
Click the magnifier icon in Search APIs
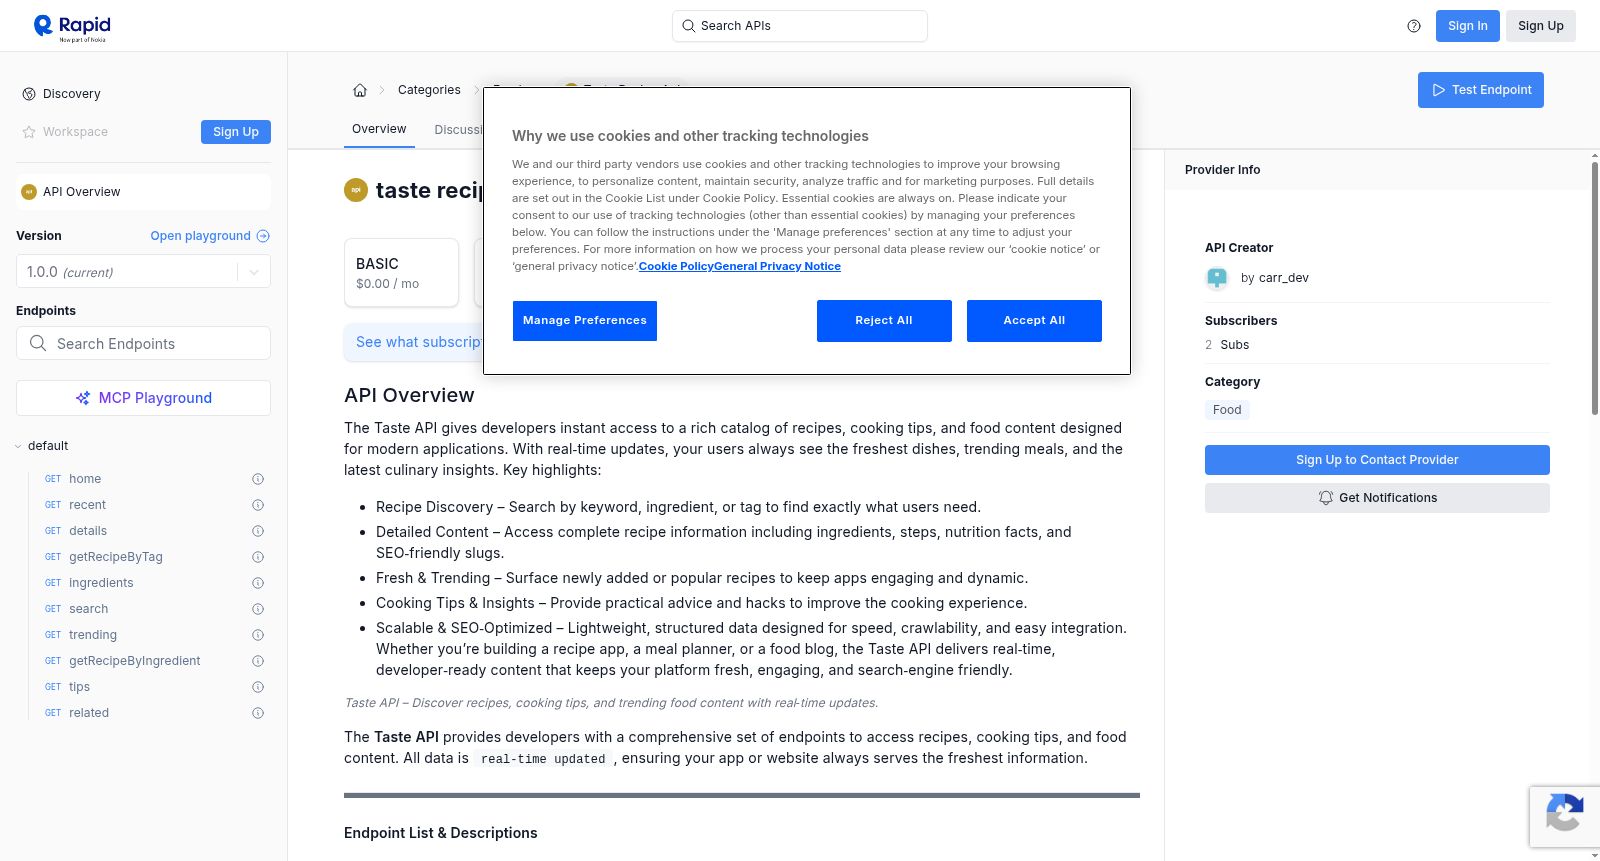click(688, 26)
